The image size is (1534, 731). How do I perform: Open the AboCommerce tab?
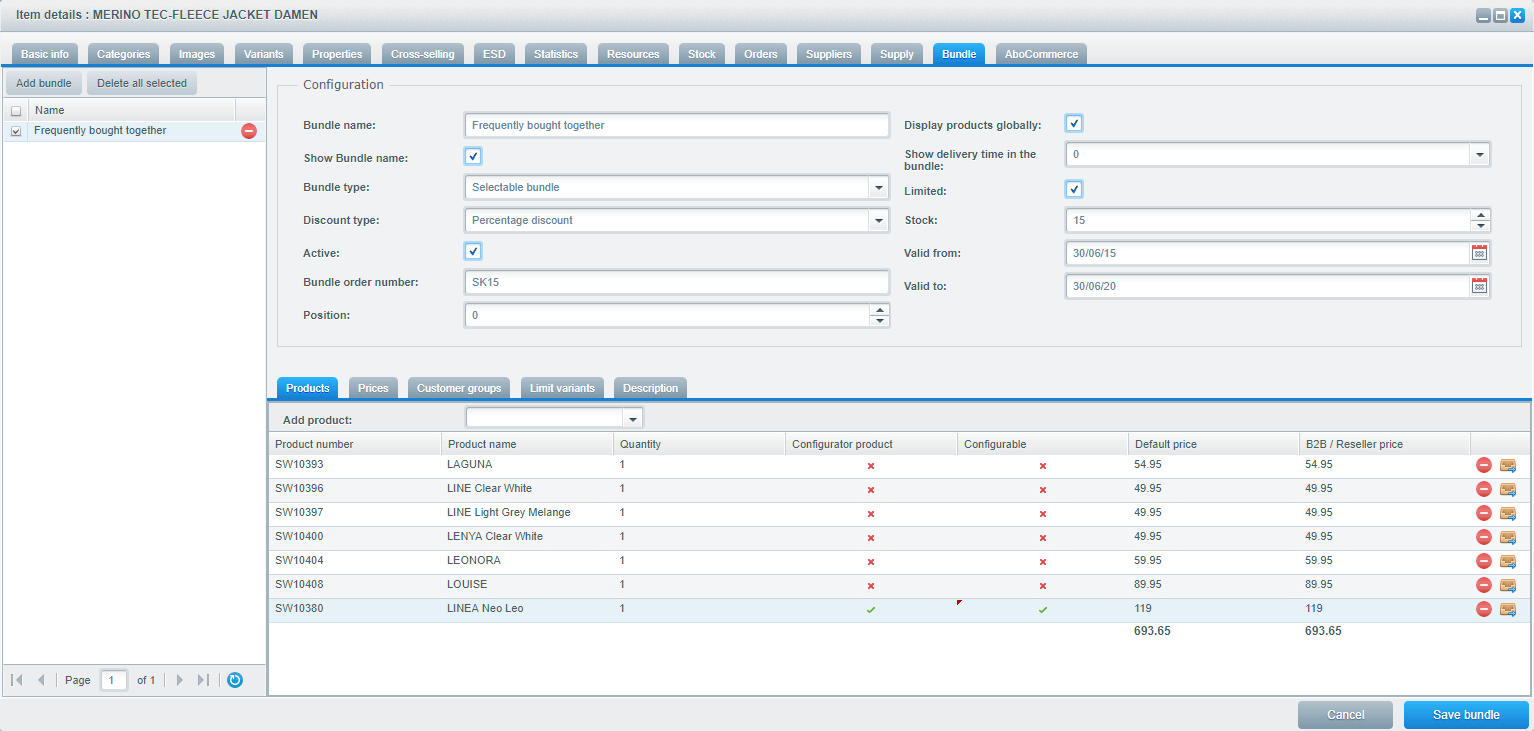click(x=1043, y=54)
